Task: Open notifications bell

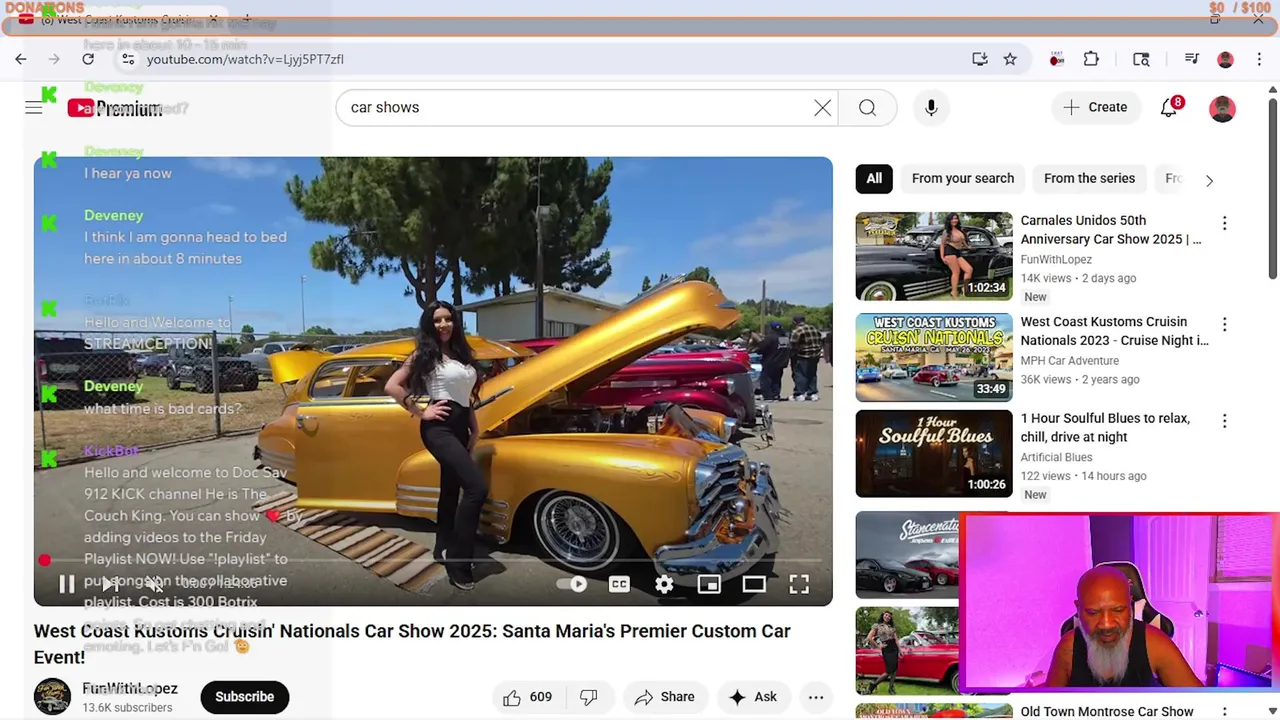Action: point(1169,107)
